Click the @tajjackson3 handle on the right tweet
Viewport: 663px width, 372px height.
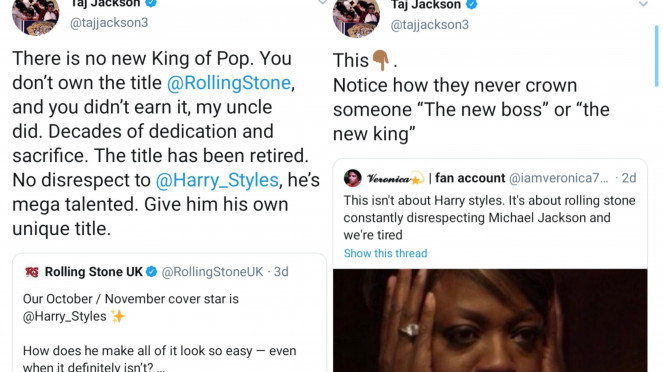pos(430,25)
